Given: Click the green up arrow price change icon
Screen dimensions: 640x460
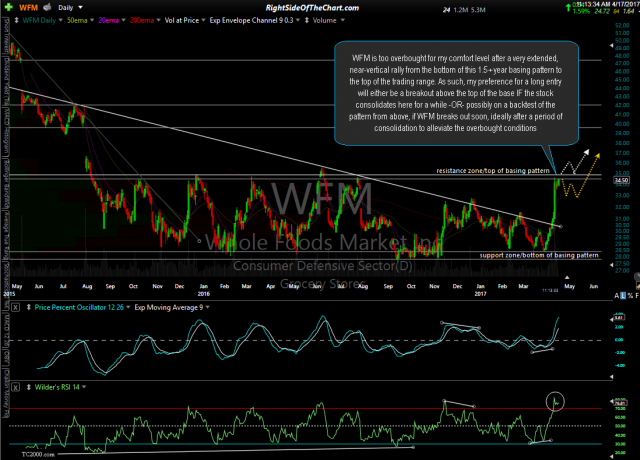Looking at the screenshot, I should (x=568, y=7).
